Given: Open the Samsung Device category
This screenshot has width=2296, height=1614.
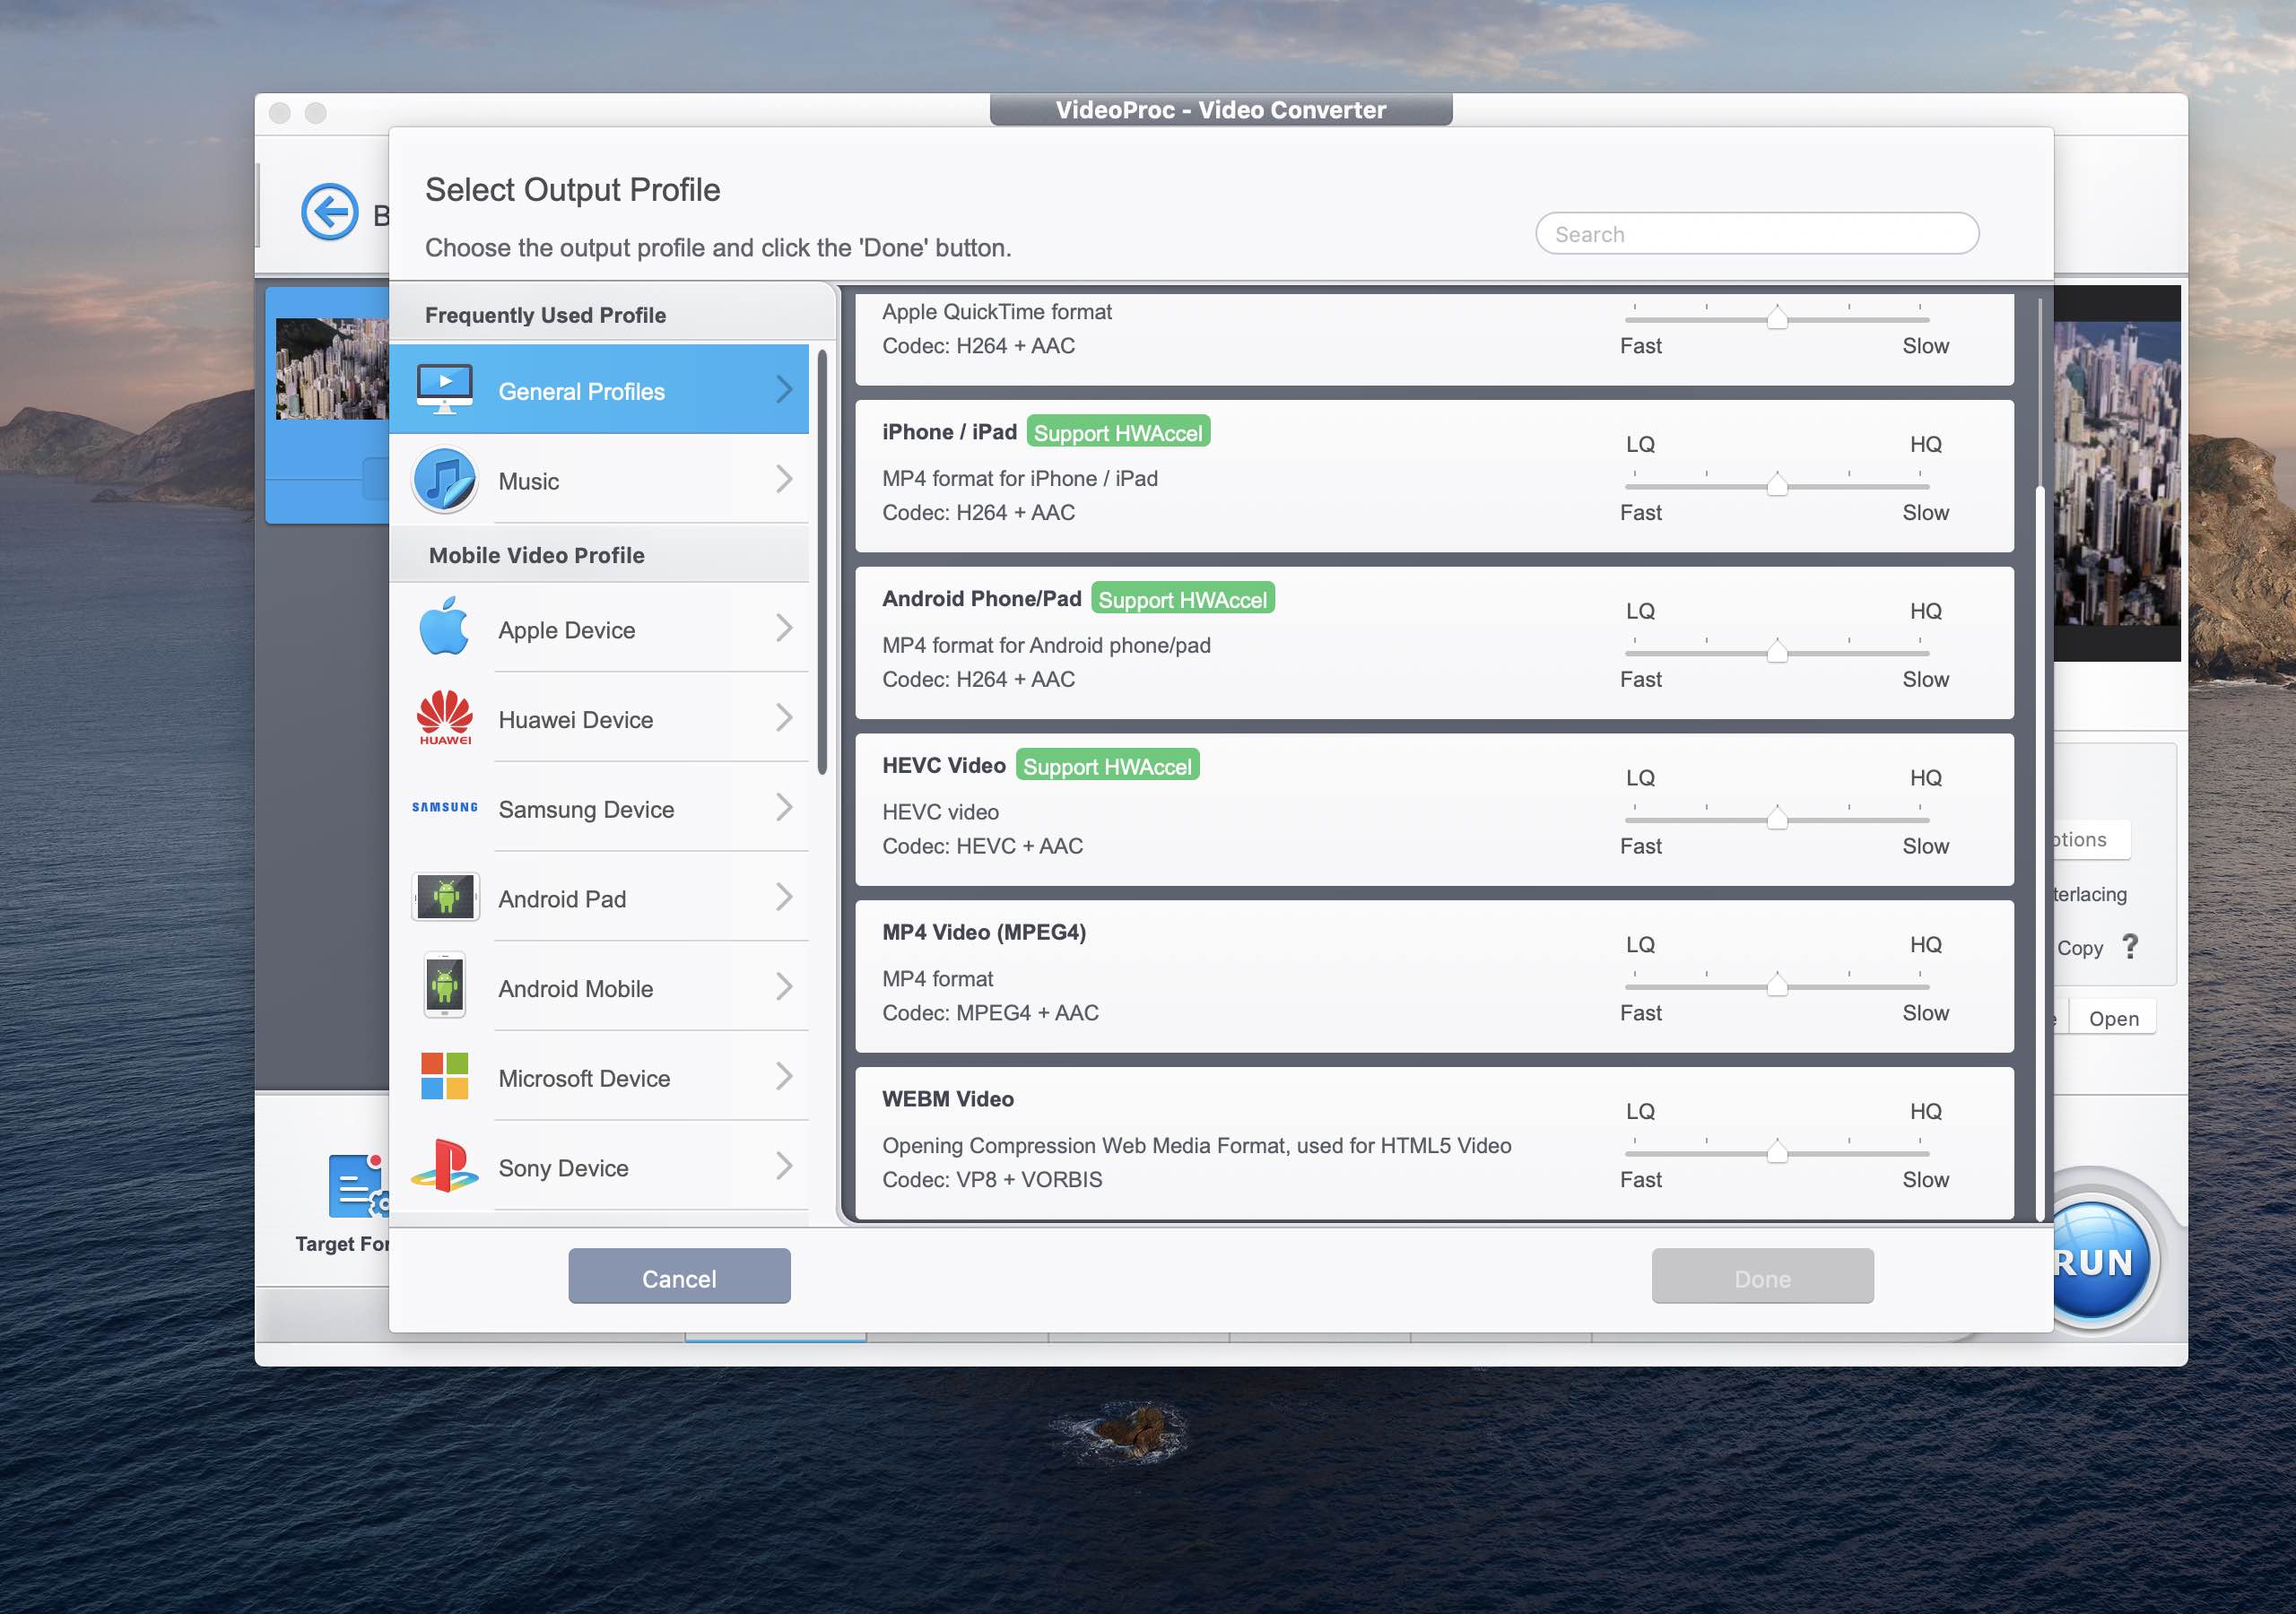Looking at the screenshot, I should point(599,807).
